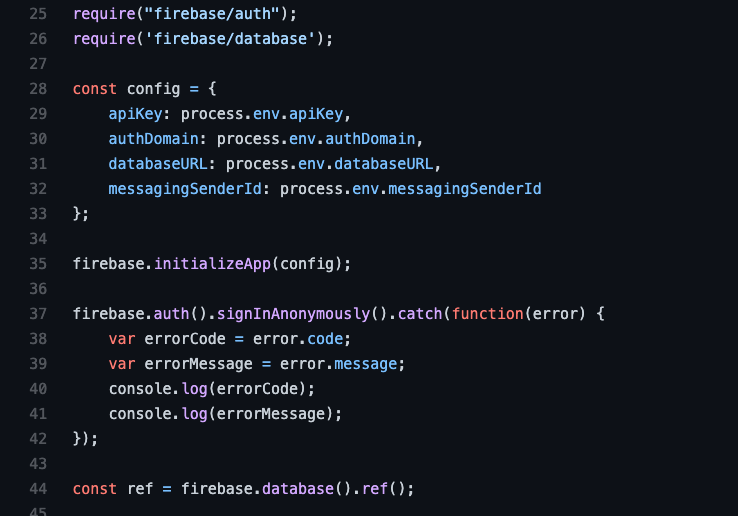Click the catch method on line 37
738x516 pixels.
(420, 314)
